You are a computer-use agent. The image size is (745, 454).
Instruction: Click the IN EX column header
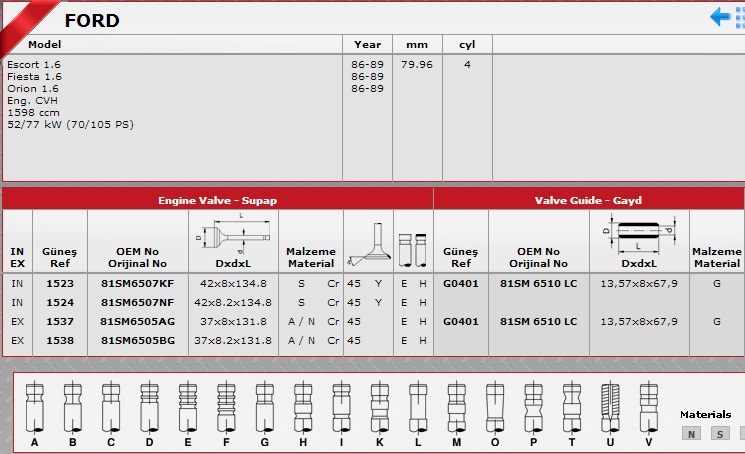17,257
